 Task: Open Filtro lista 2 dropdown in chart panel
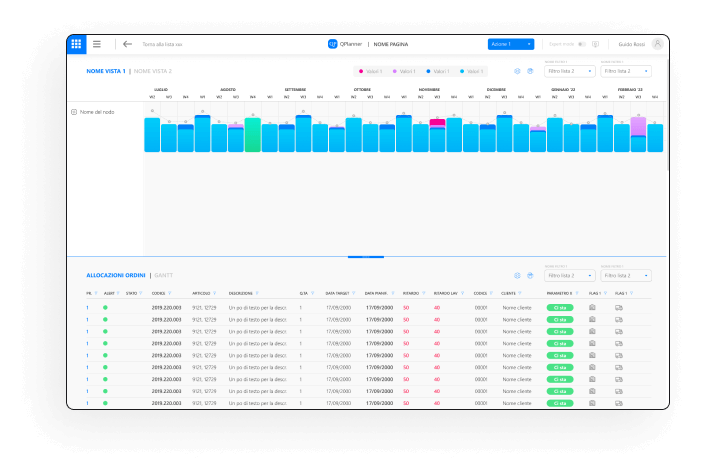pyautogui.click(x=570, y=71)
